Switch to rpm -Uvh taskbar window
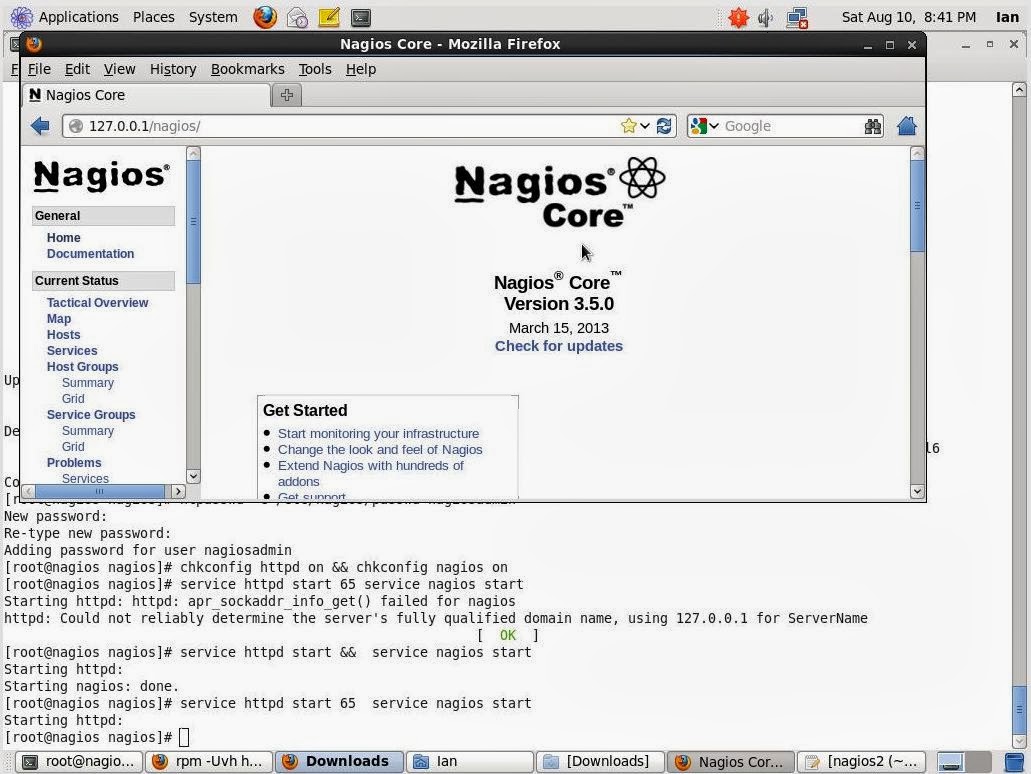Screen dimensions: 1031x774 pyautogui.click(x=208, y=762)
